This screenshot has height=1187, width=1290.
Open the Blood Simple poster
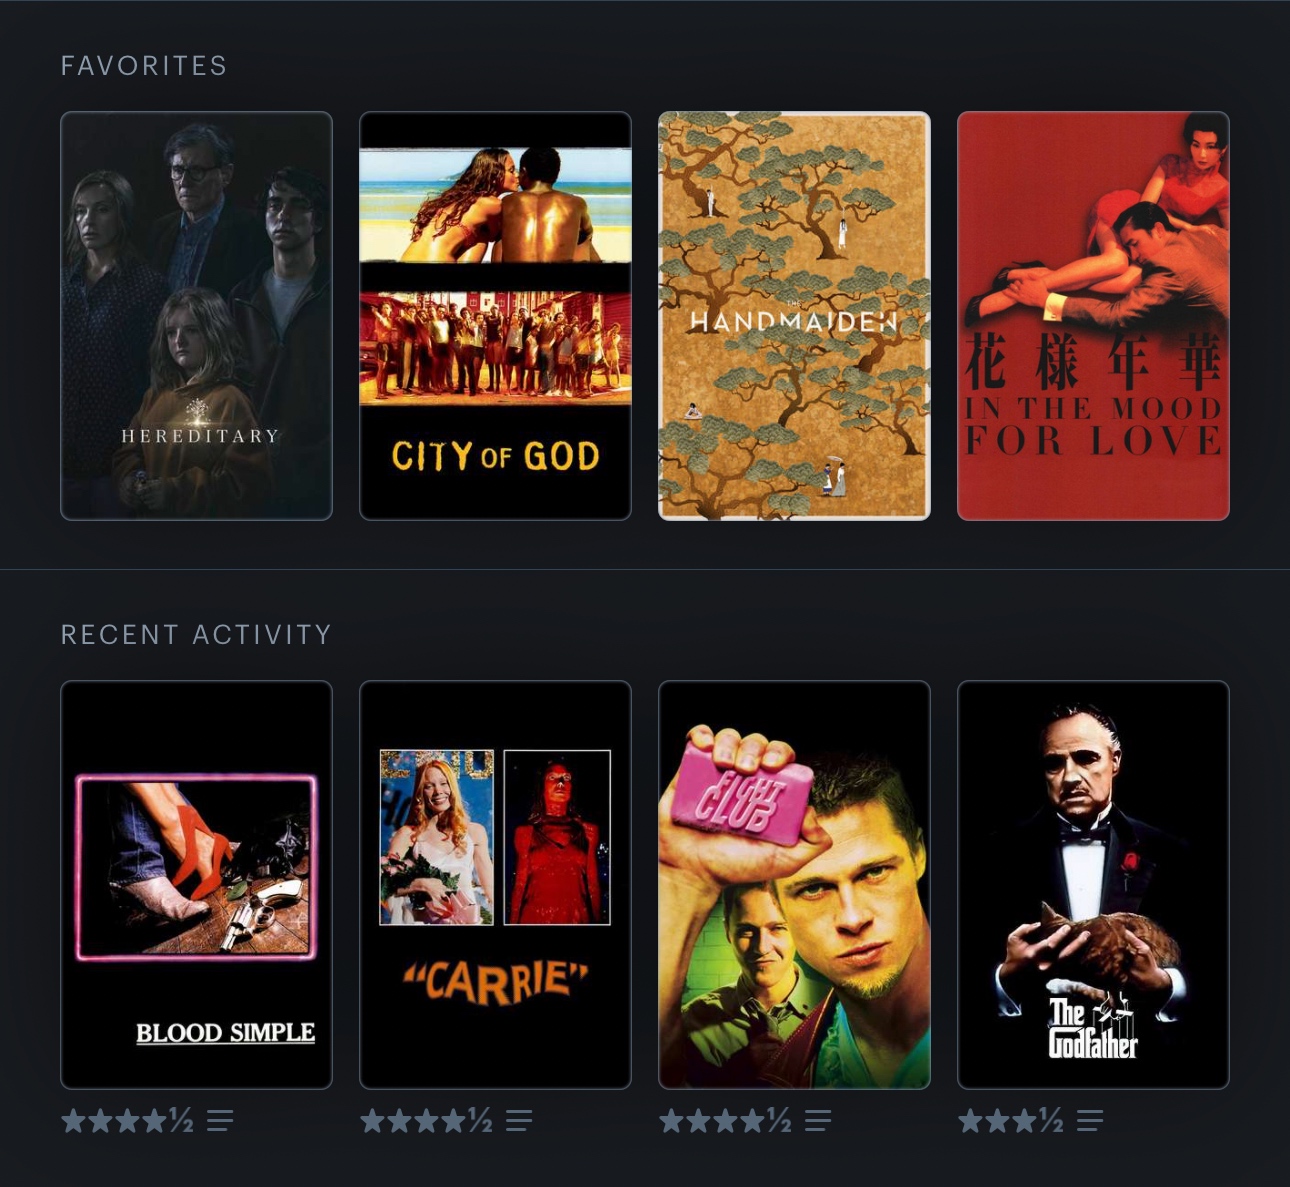coord(196,885)
